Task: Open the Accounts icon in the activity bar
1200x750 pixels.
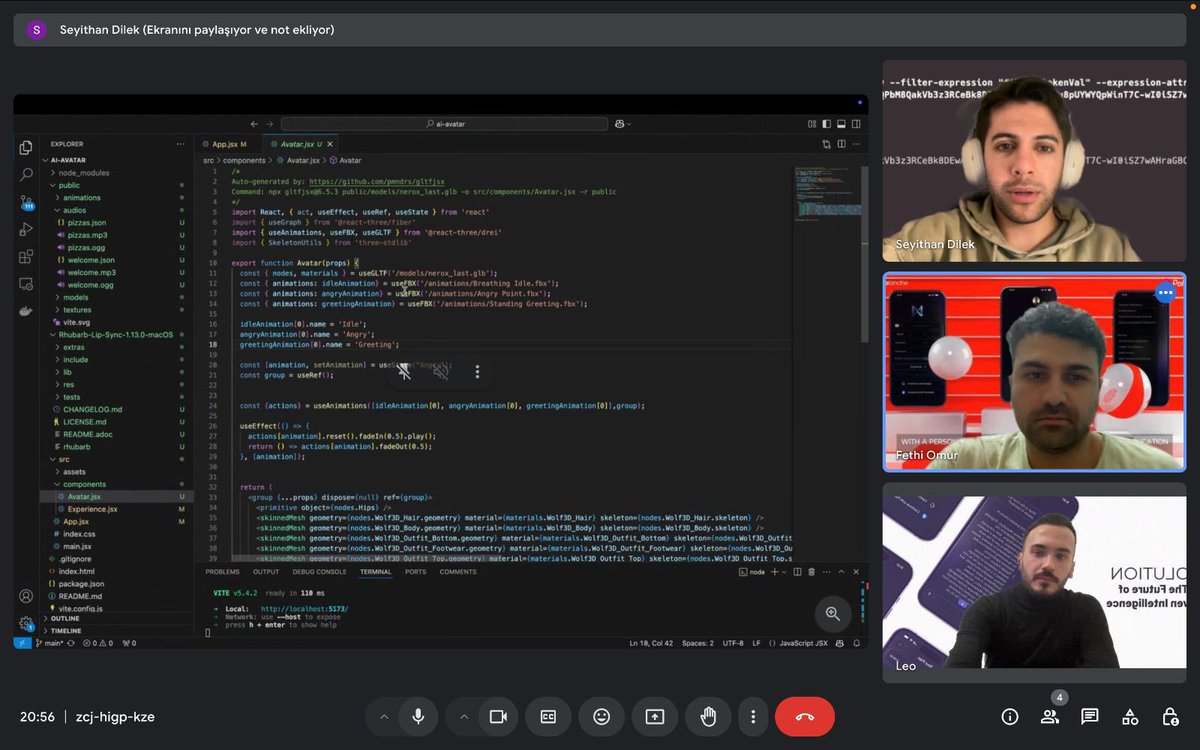Action: [26, 596]
